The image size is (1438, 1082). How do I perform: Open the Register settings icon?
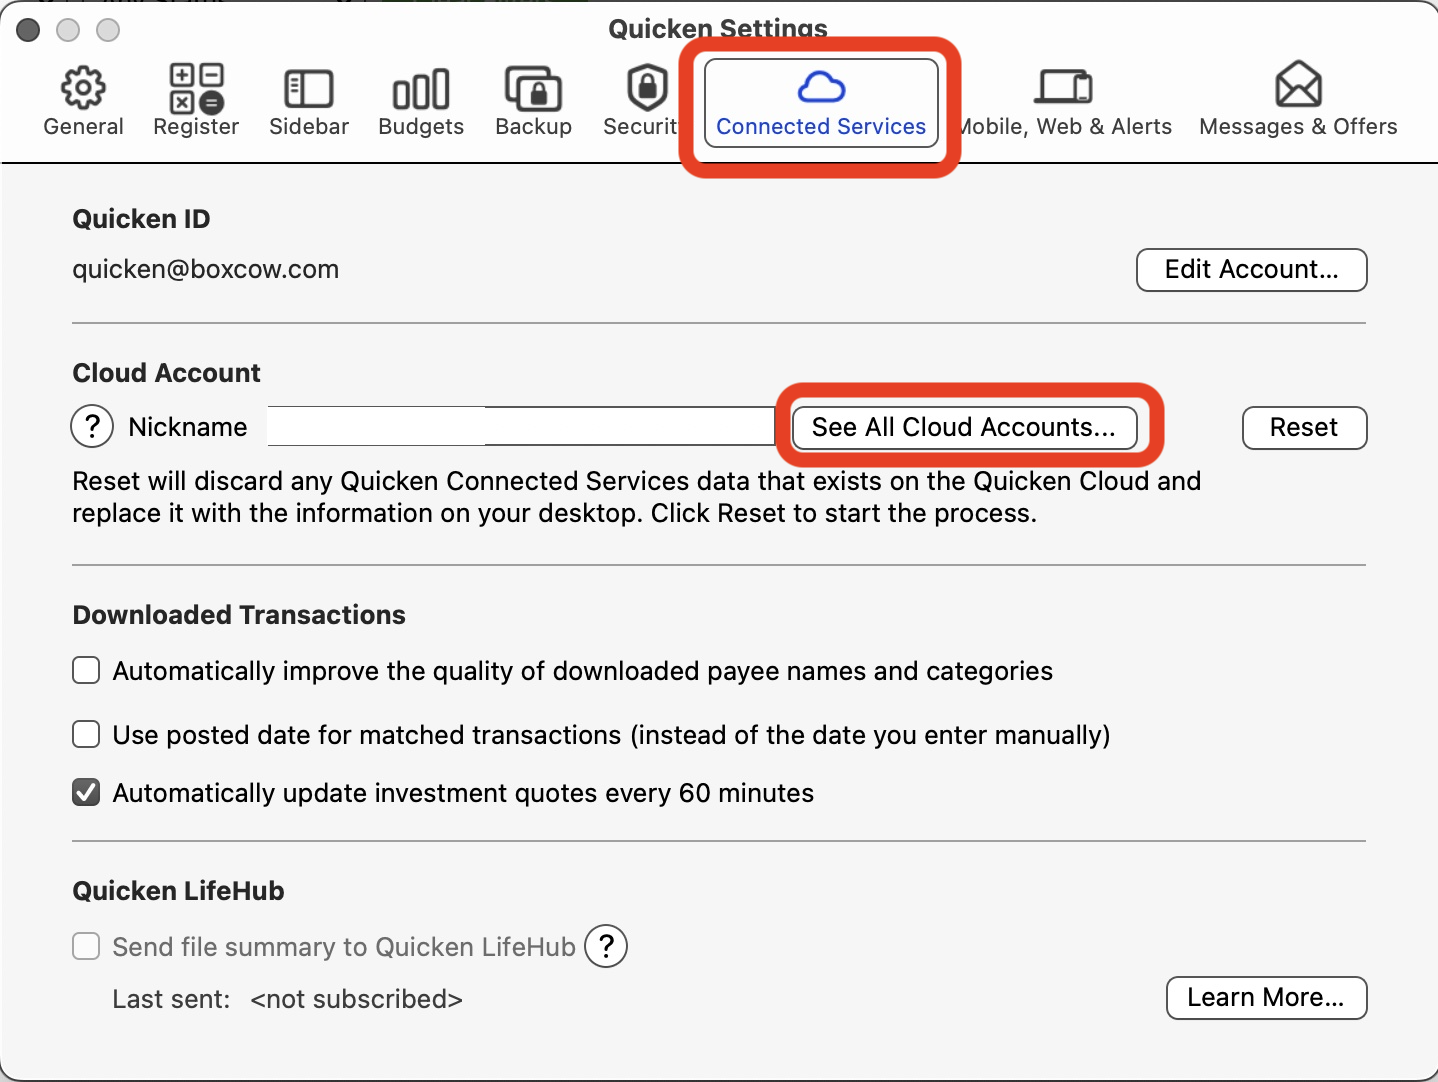[x=196, y=88]
